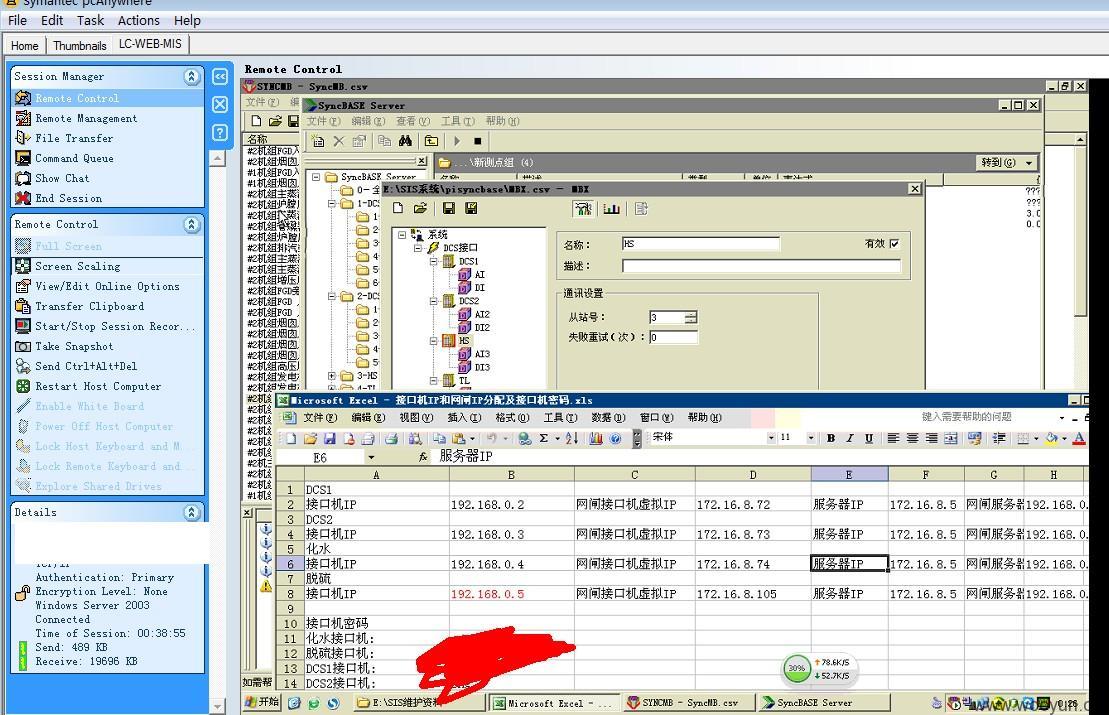Start Show Chat
This screenshot has width=1109, height=715.
pos(62,178)
